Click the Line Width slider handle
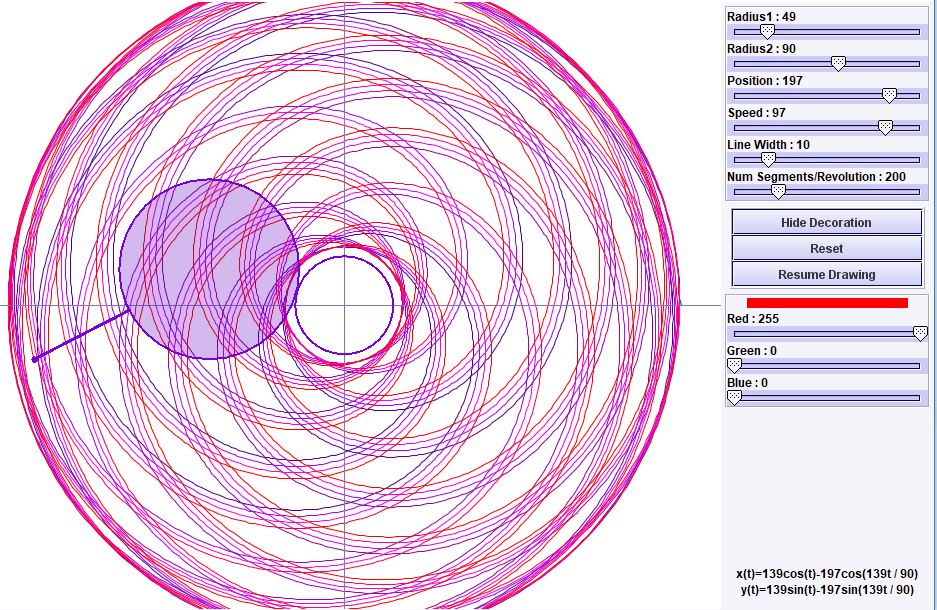Viewport: 937px width, 610px height. pos(768,159)
